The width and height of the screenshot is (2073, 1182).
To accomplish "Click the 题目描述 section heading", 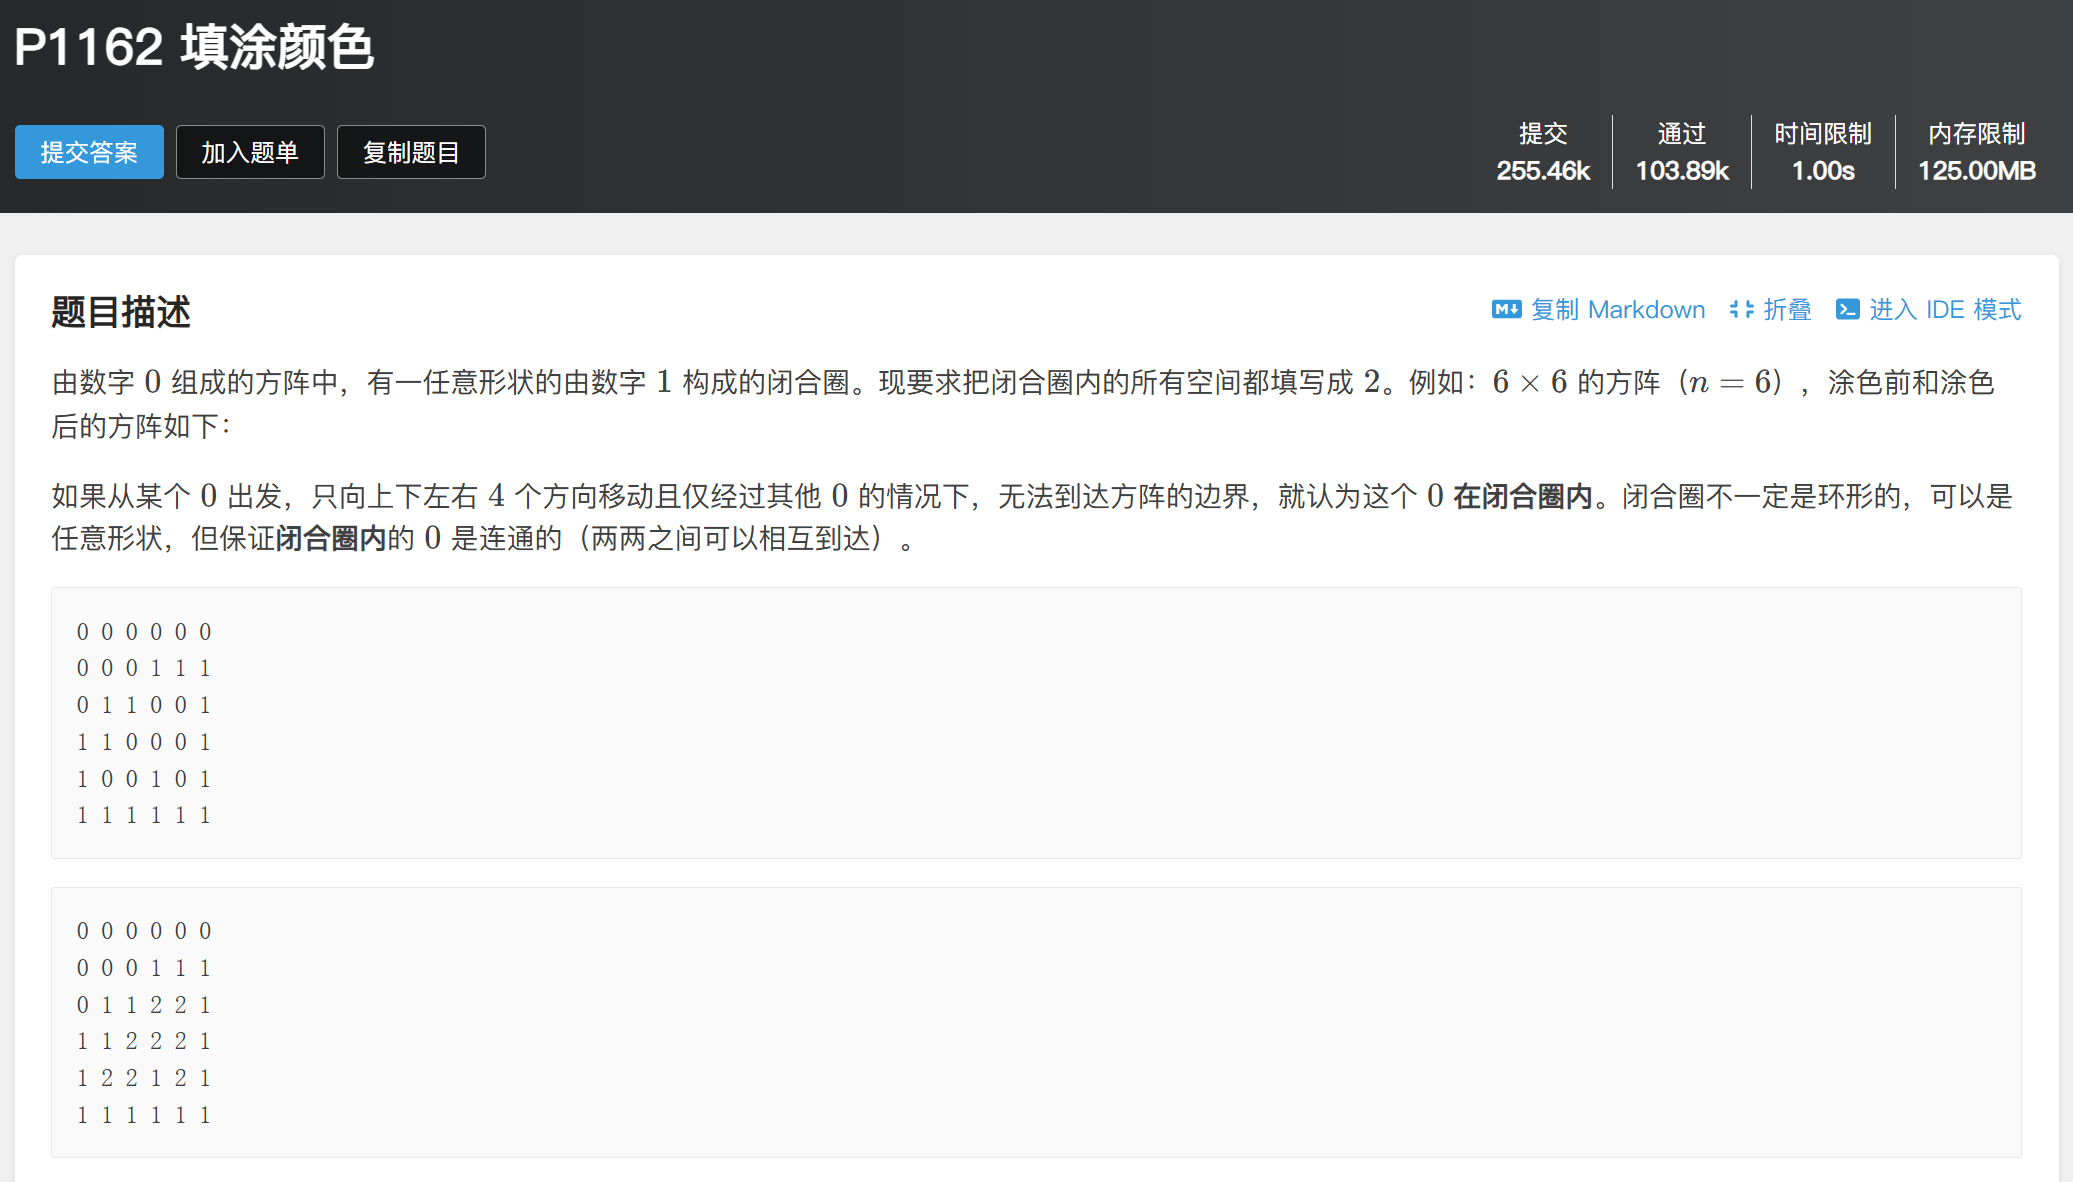I will [121, 312].
